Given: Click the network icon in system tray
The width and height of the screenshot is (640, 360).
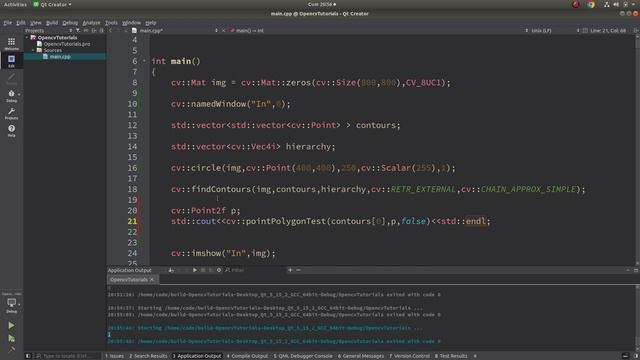Looking at the screenshot, I should (x=607, y=4).
